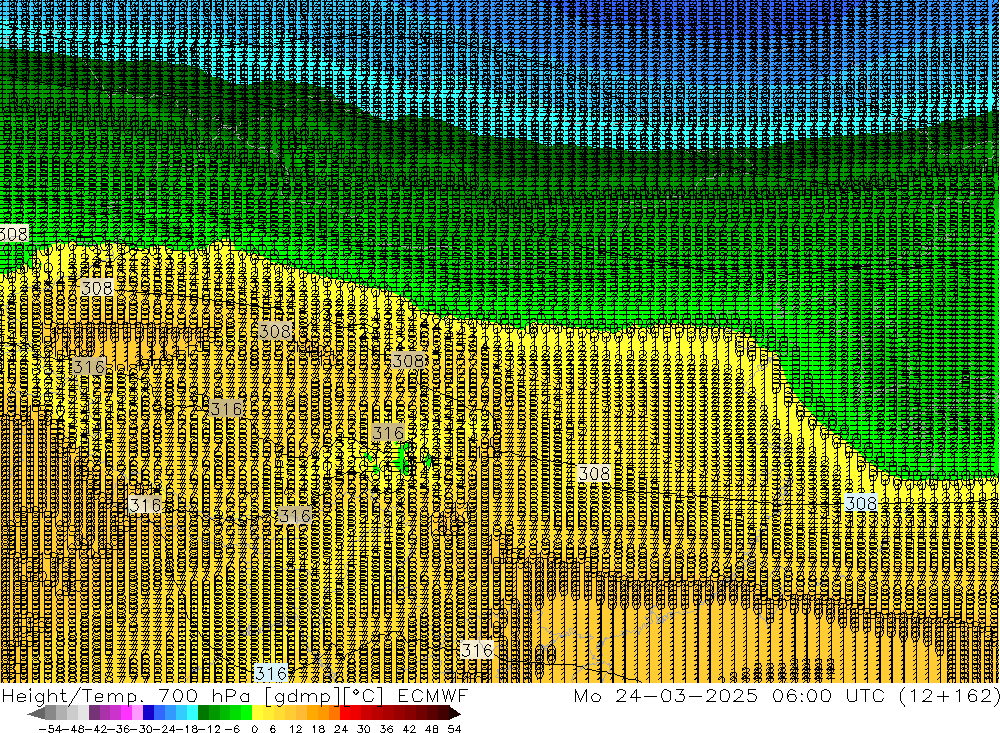Click the blue-highlighted 308 contour label
The height and width of the screenshot is (733, 1000).
(x=861, y=503)
